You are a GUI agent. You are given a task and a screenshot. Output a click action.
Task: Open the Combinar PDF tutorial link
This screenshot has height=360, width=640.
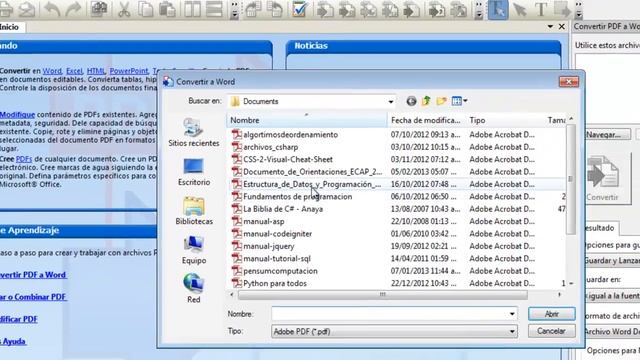click(x=33, y=297)
